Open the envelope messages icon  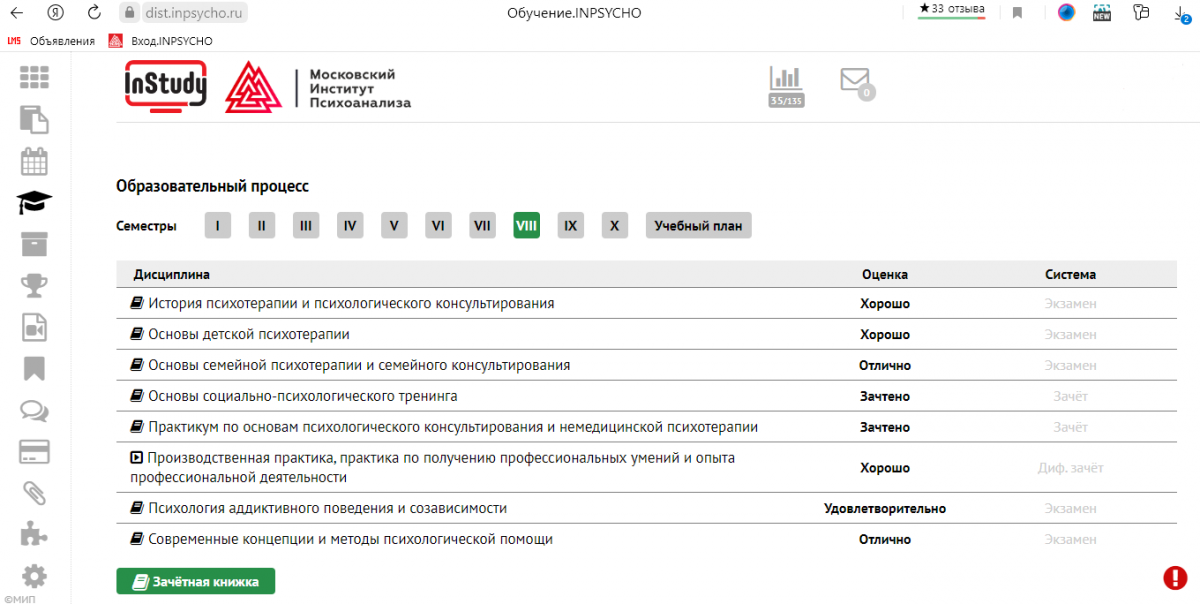pyautogui.click(x=855, y=81)
